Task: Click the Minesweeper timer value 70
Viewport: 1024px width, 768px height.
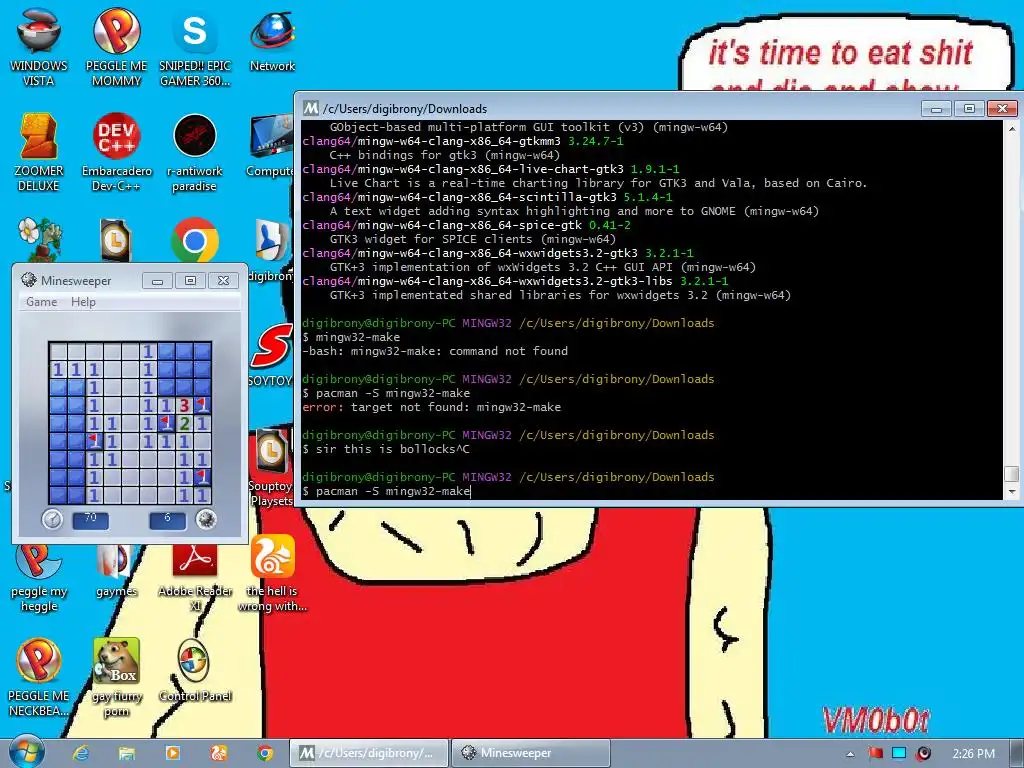Action: click(x=90, y=518)
